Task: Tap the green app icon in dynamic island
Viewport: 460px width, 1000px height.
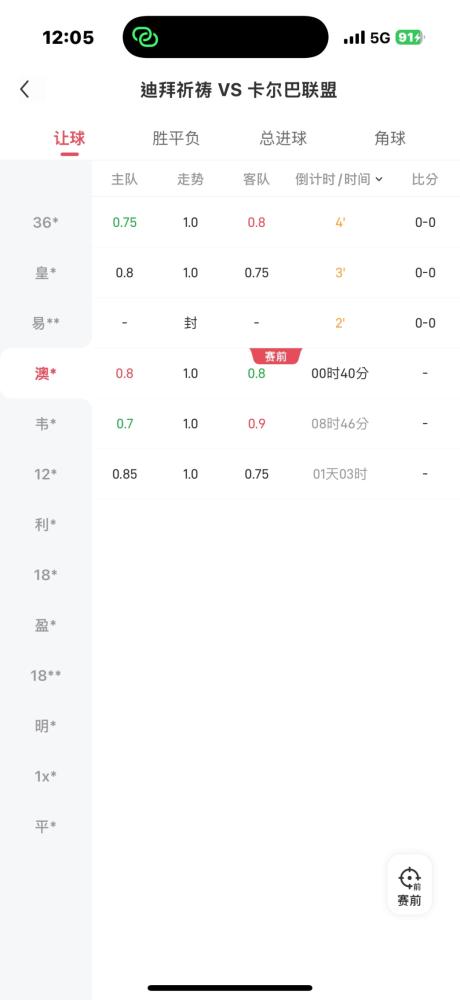Action: pyautogui.click(x=145, y=38)
